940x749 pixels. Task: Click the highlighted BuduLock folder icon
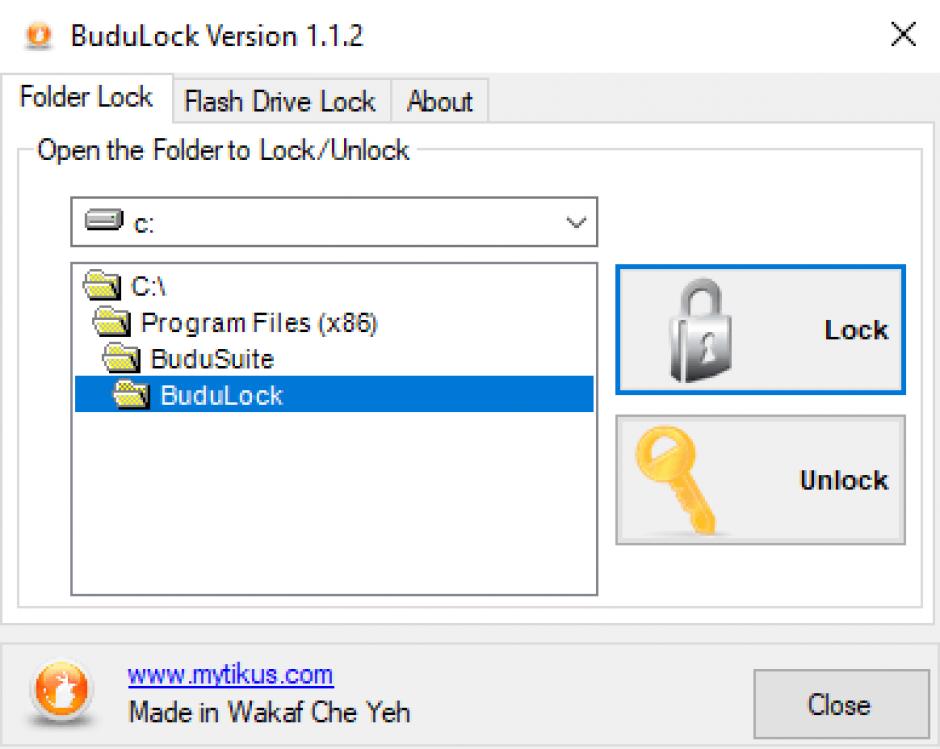click(131, 395)
